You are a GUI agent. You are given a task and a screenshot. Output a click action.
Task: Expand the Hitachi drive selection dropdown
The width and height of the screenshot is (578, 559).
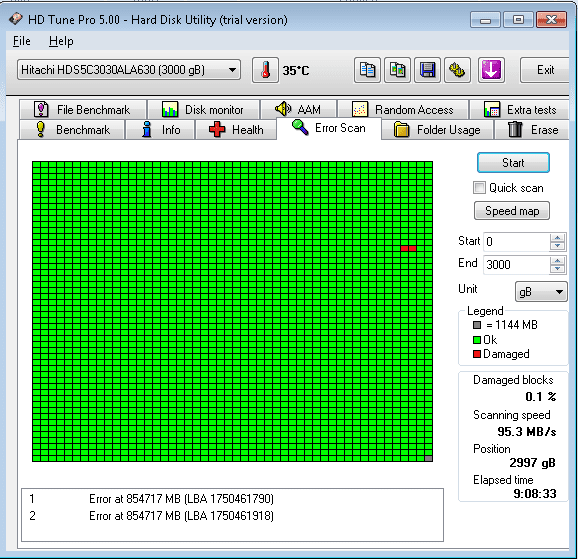[129, 70]
